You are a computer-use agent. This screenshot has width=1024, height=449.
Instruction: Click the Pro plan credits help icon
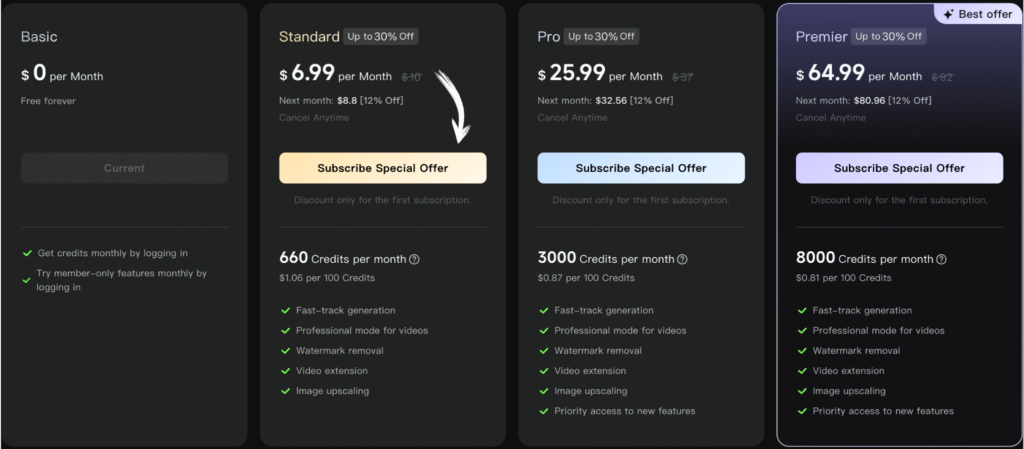coord(682,259)
